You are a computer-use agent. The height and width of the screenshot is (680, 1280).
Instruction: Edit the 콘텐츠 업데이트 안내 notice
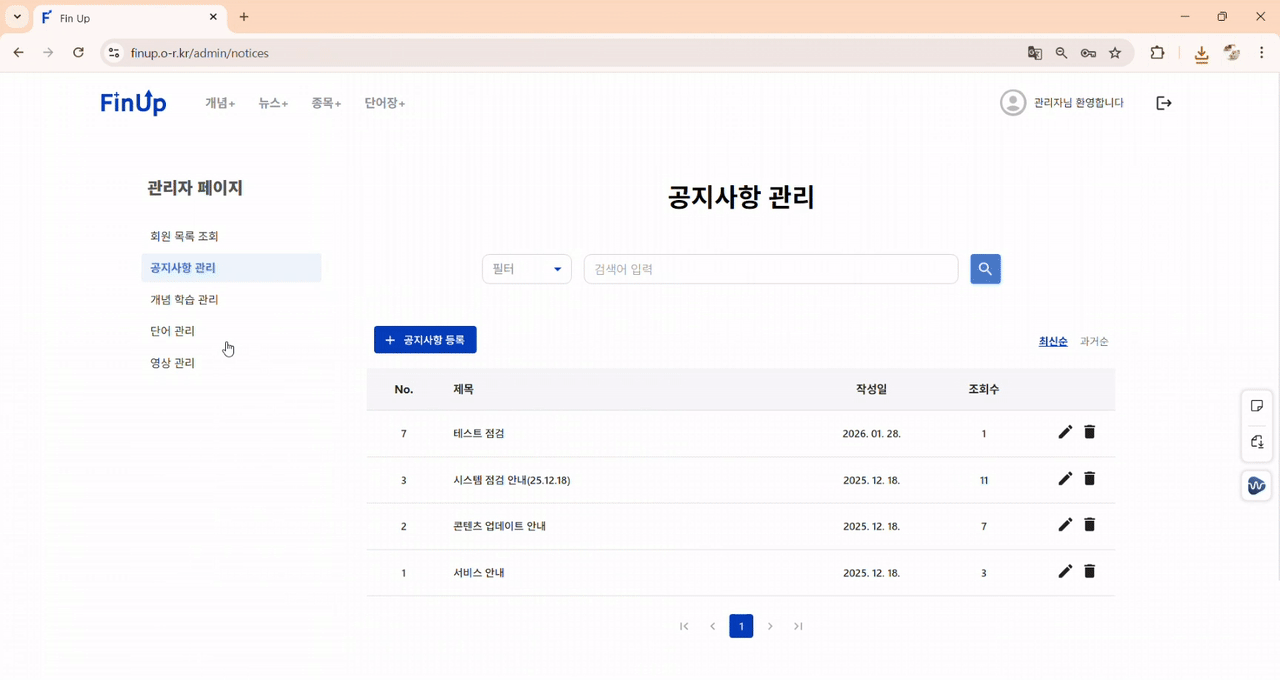pos(1065,525)
